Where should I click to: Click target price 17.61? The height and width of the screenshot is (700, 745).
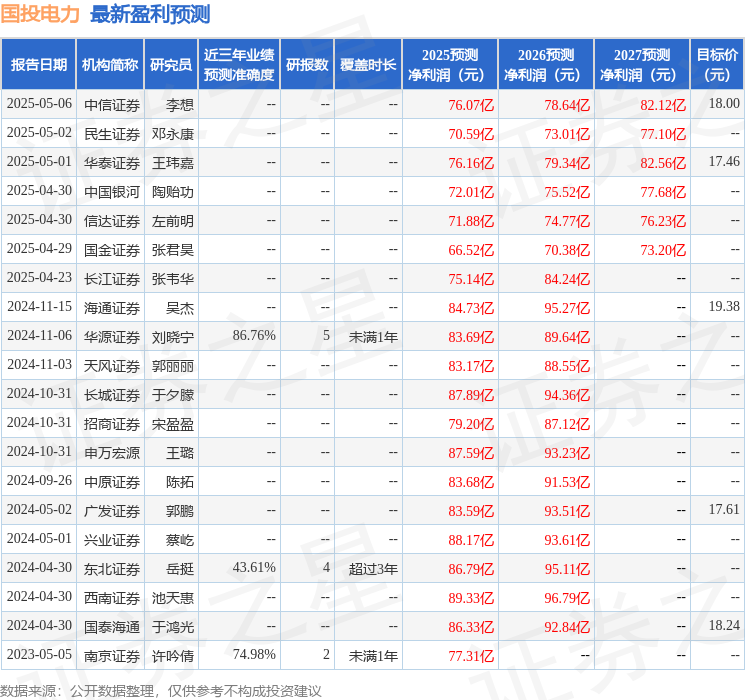(724, 509)
